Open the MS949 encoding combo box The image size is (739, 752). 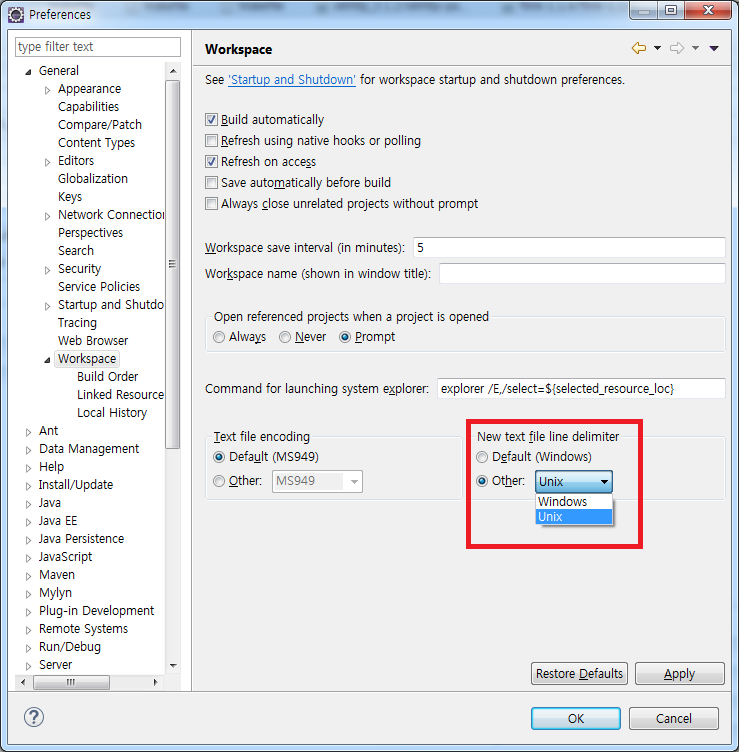pyautogui.click(x=317, y=481)
